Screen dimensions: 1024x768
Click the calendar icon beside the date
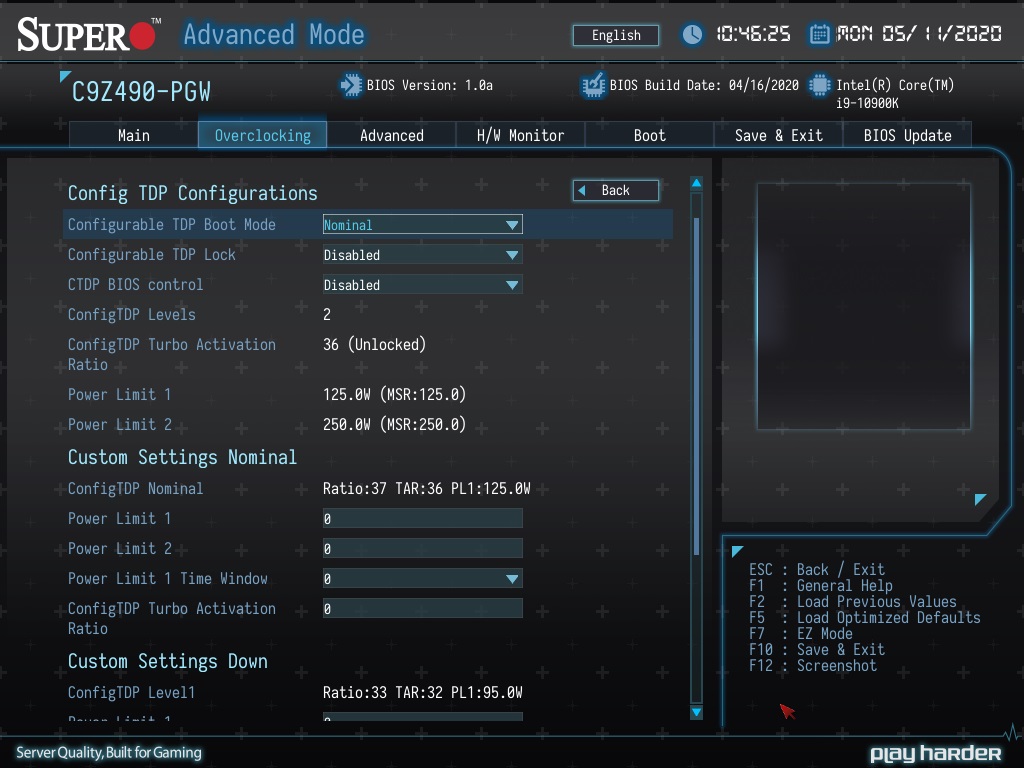click(819, 35)
